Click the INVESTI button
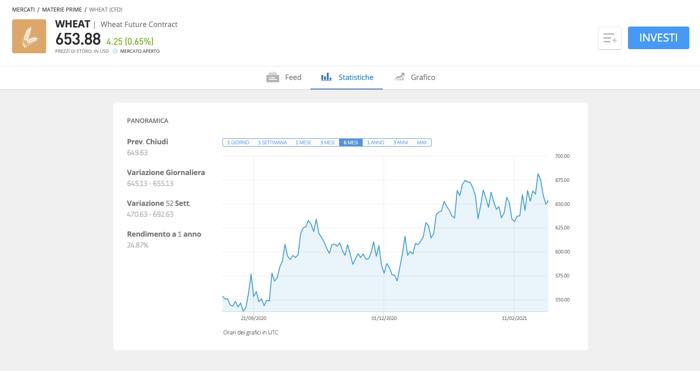Image resolution: width=700 pixels, height=371 pixels. pyautogui.click(x=658, y=38)
